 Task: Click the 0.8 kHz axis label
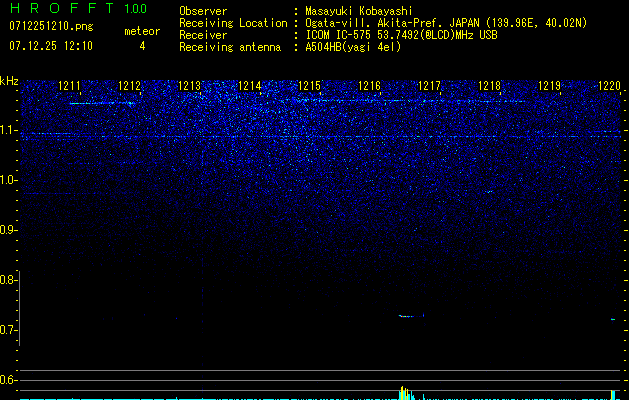tap(8, 280)
